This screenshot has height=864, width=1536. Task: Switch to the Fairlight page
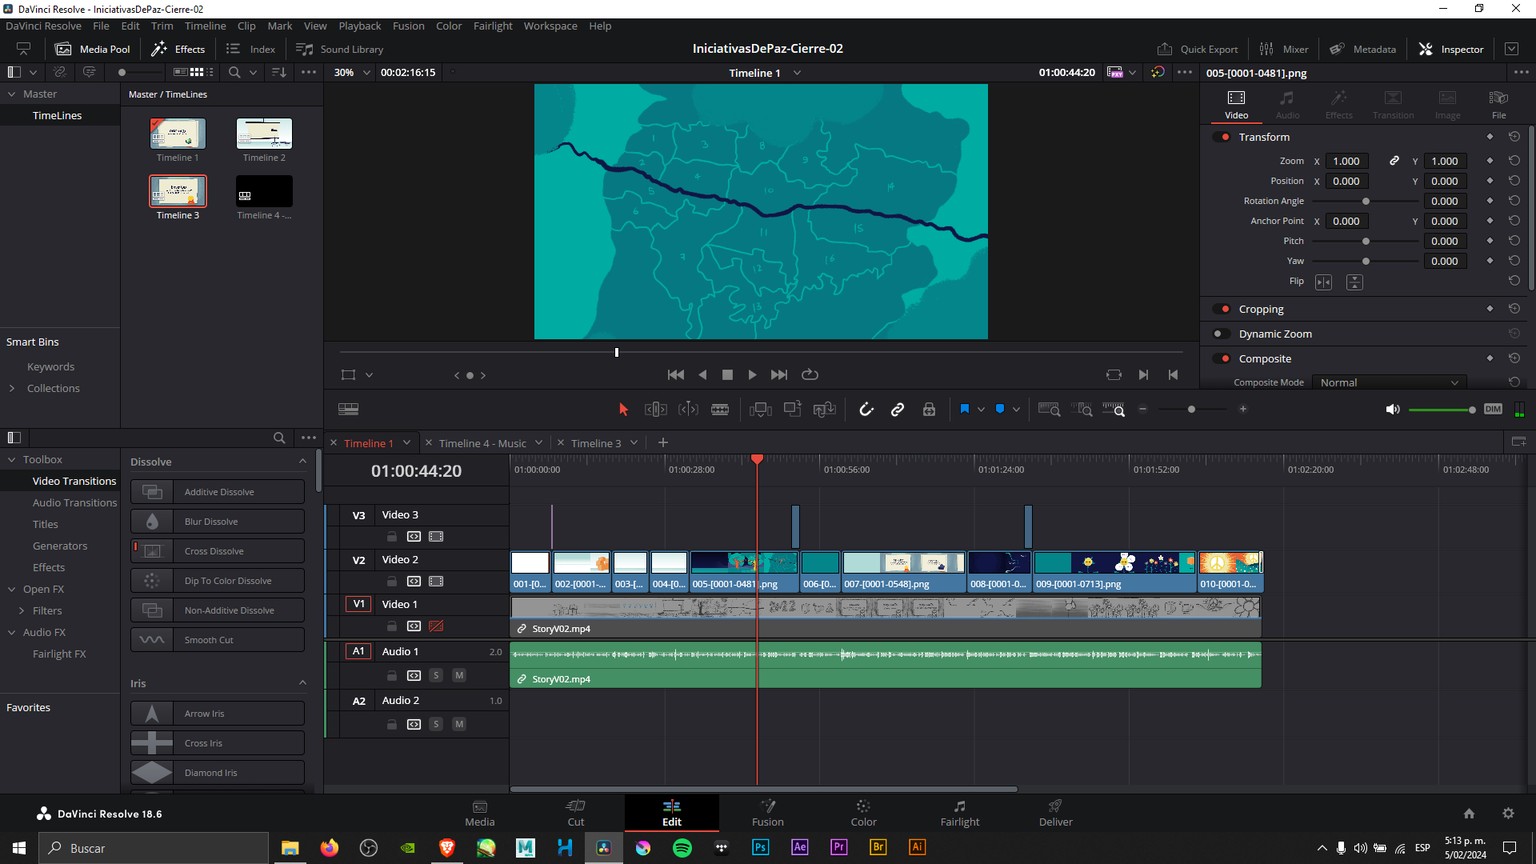(x=960, y=813)
